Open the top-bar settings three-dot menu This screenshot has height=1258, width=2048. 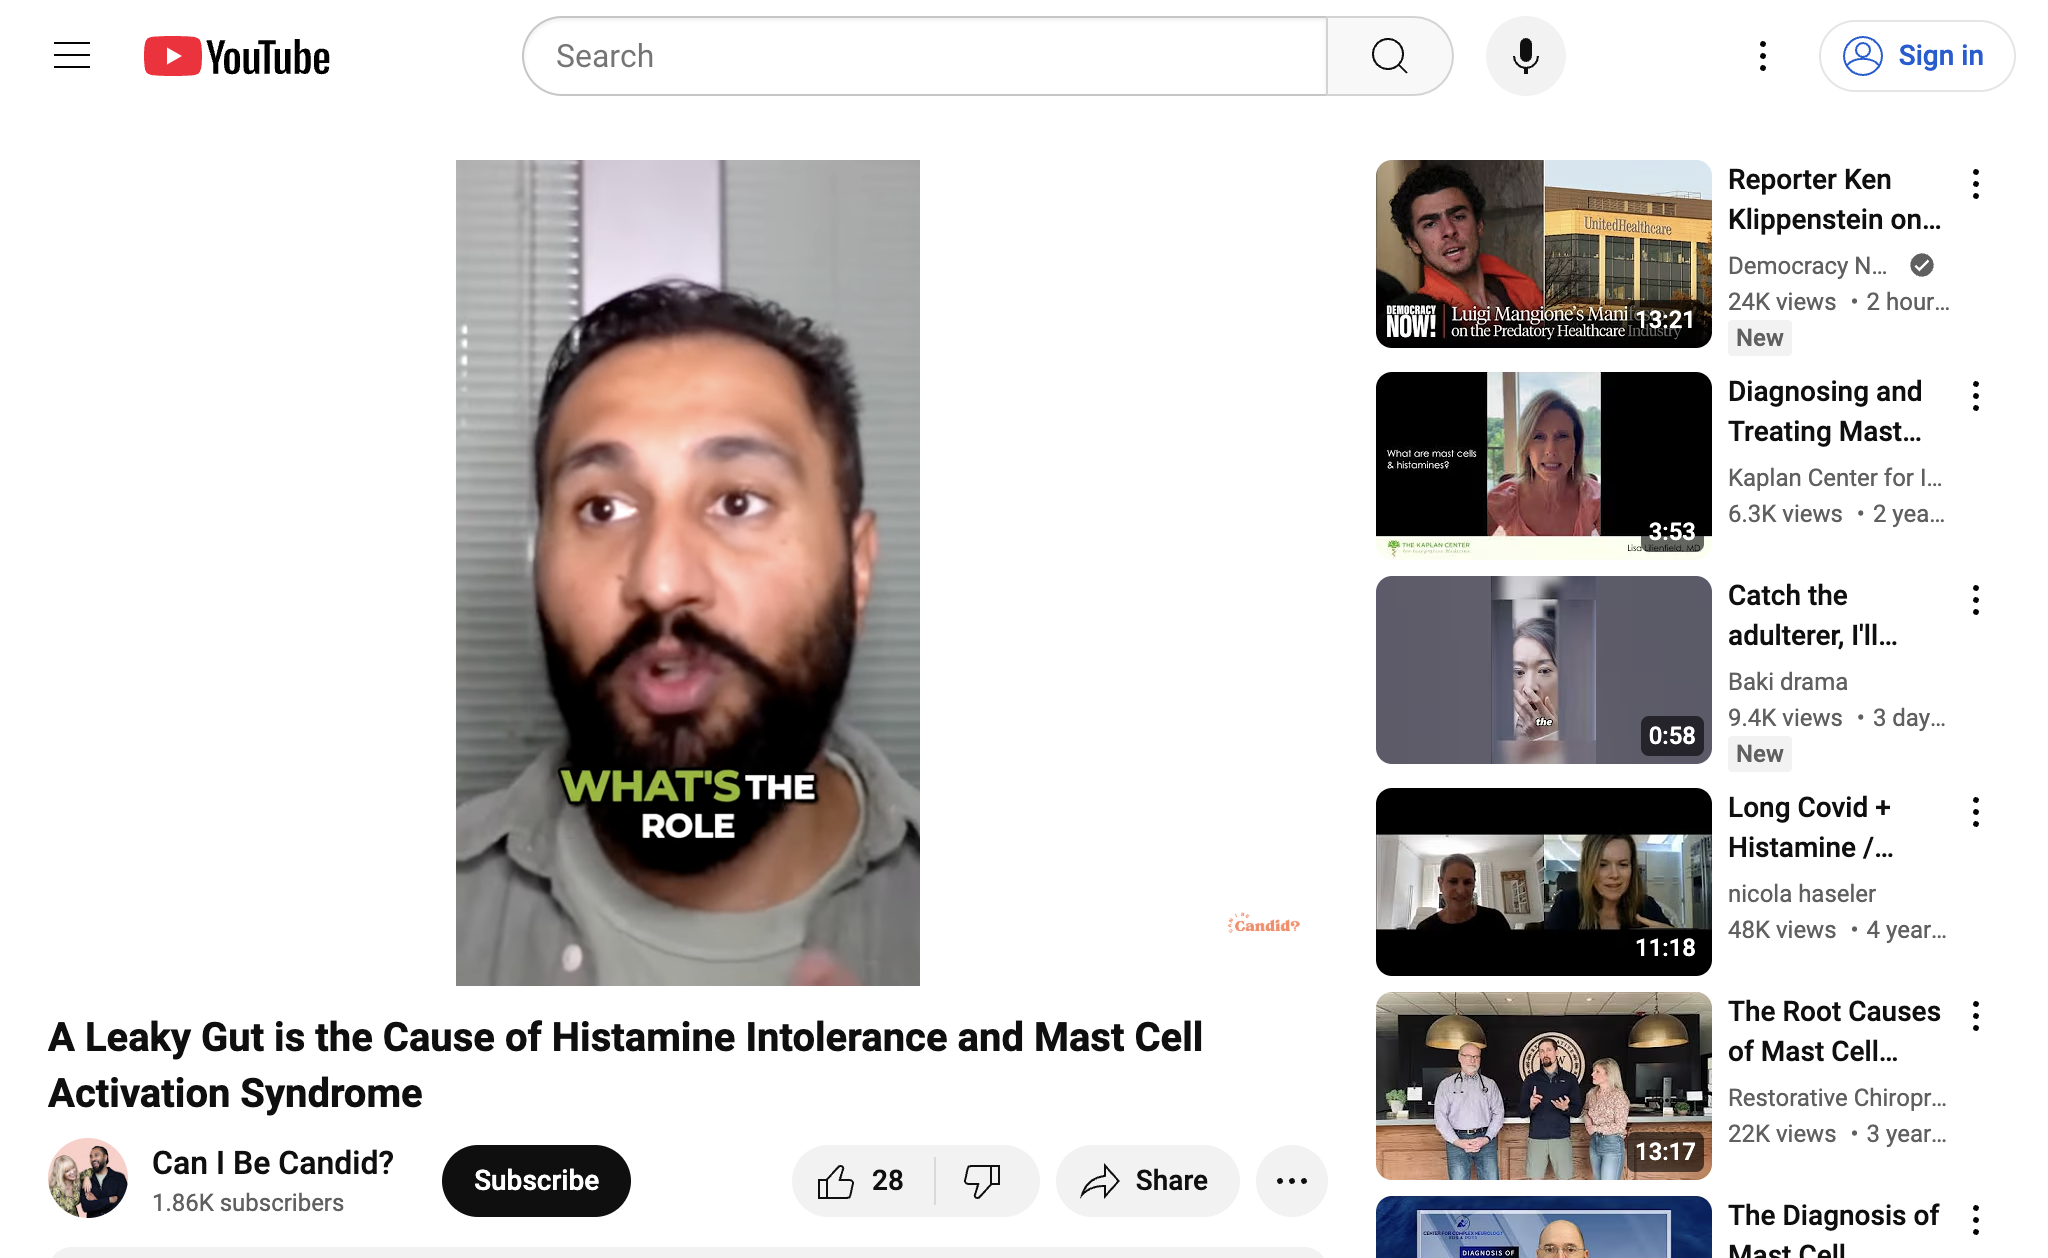[x=1763, y=56]
